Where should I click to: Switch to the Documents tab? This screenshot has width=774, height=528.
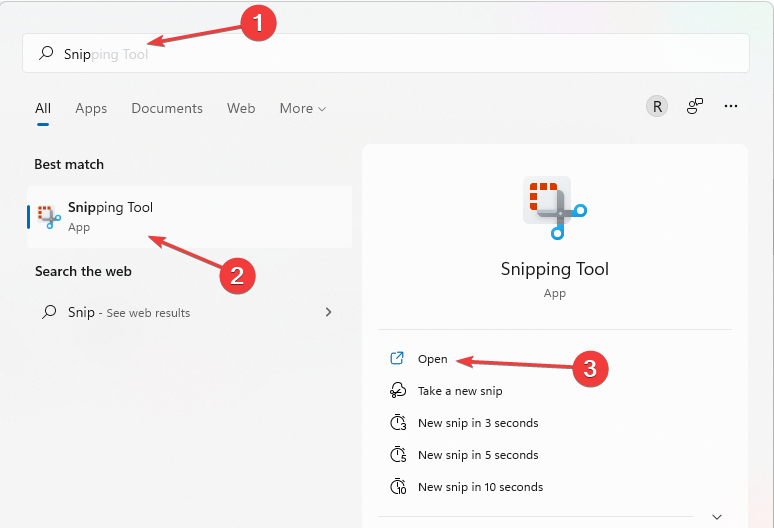[x=167, y=108]
